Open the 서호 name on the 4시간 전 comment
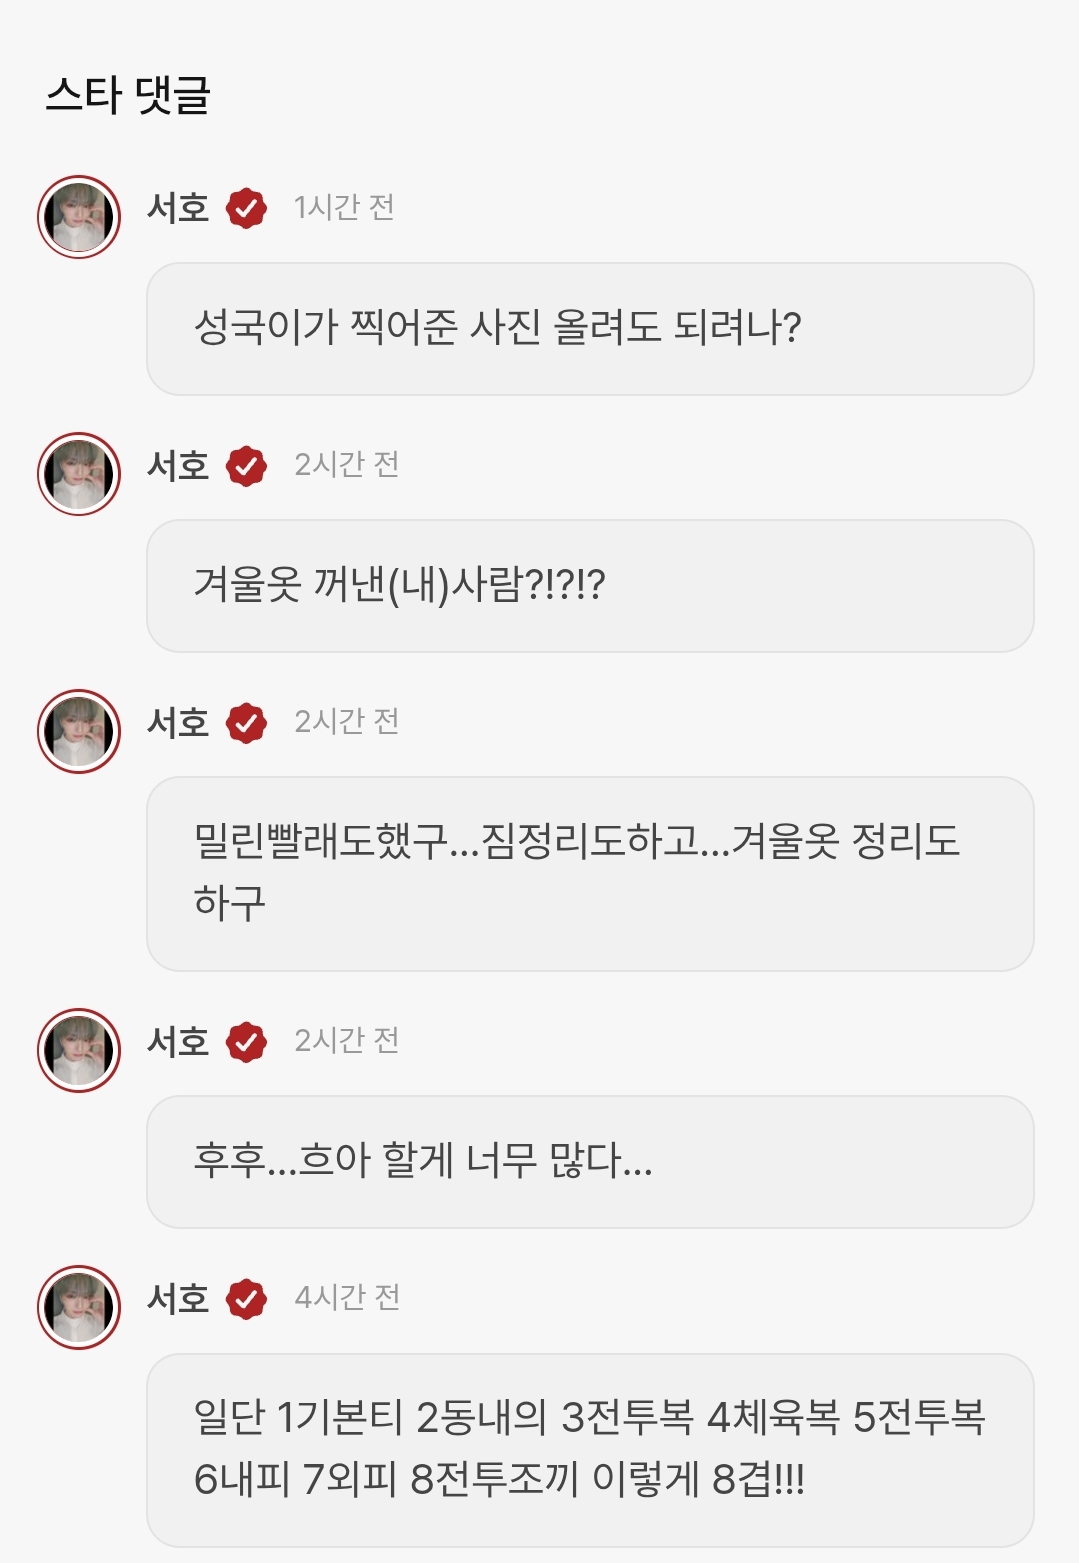 [178, 1298]
